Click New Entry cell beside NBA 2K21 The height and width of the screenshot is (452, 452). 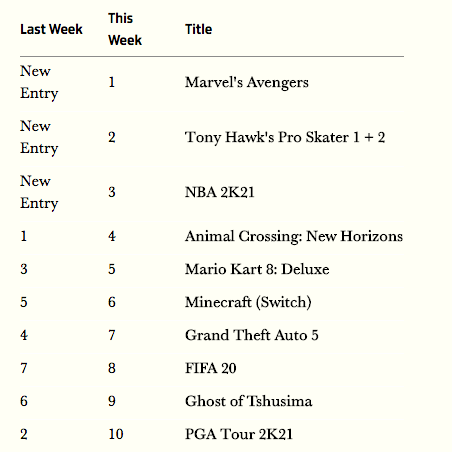(x=39, y=192)
